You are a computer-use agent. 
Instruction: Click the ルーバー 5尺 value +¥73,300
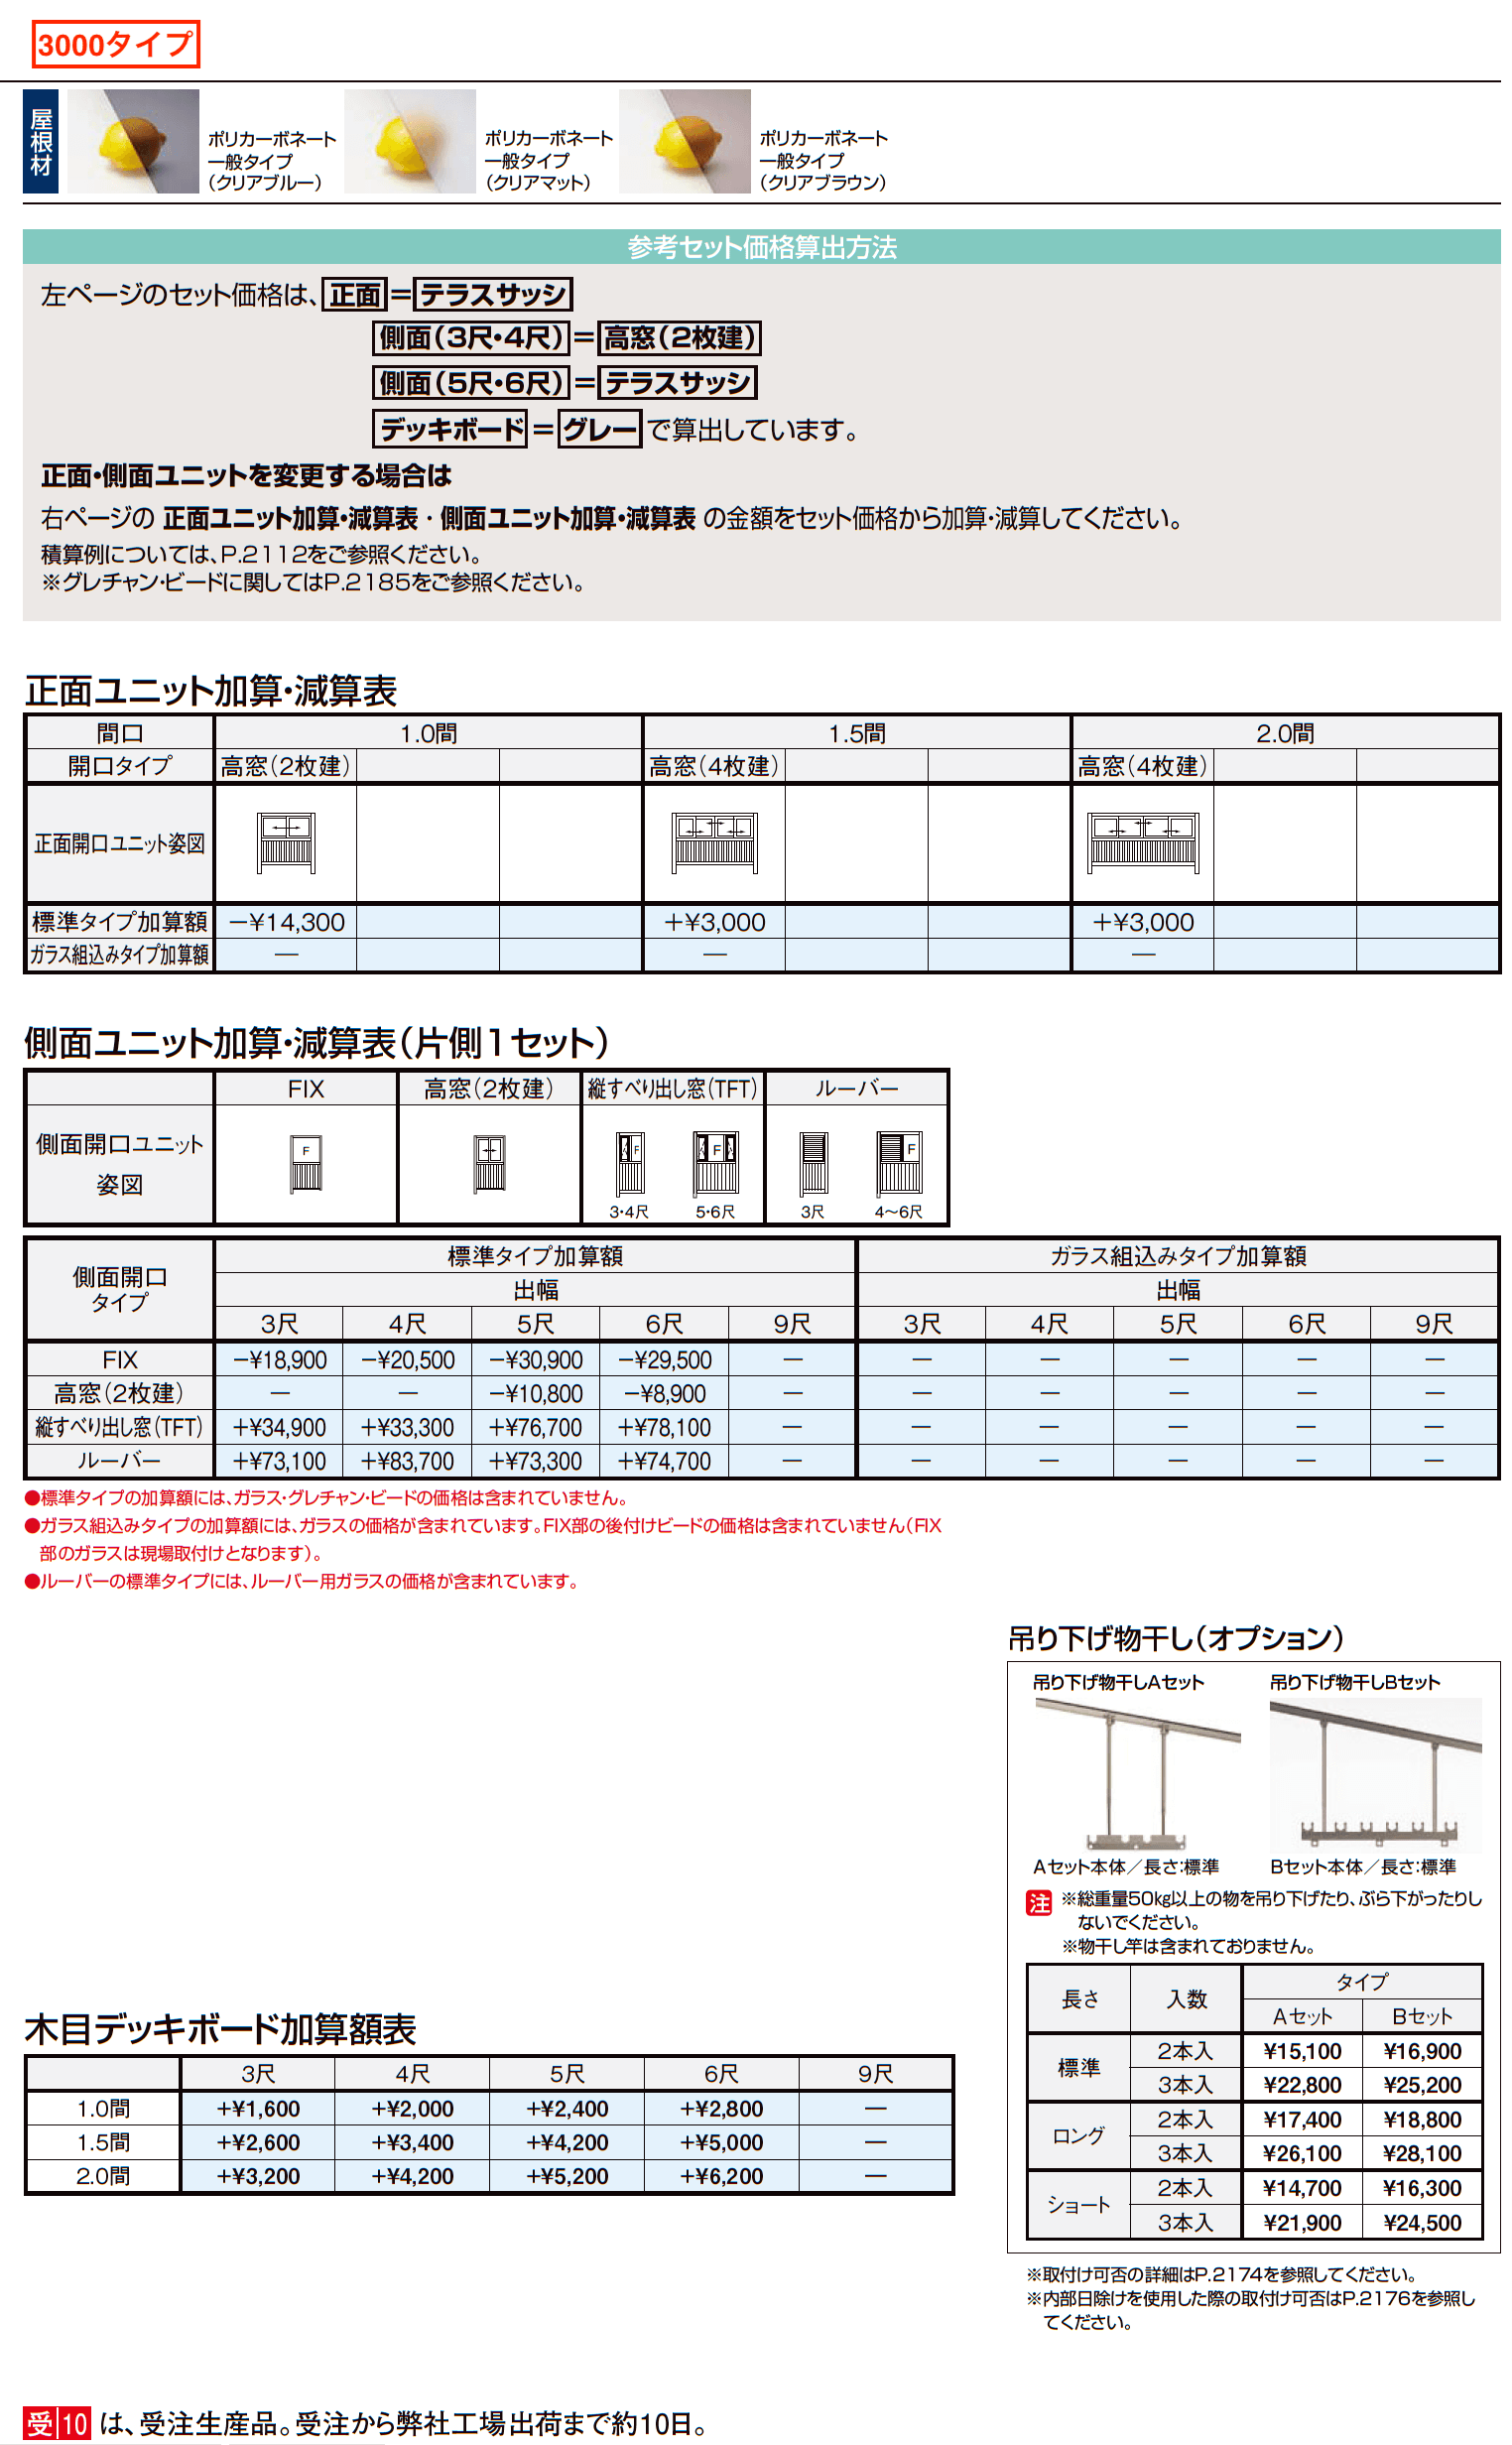click(535, 1461)
